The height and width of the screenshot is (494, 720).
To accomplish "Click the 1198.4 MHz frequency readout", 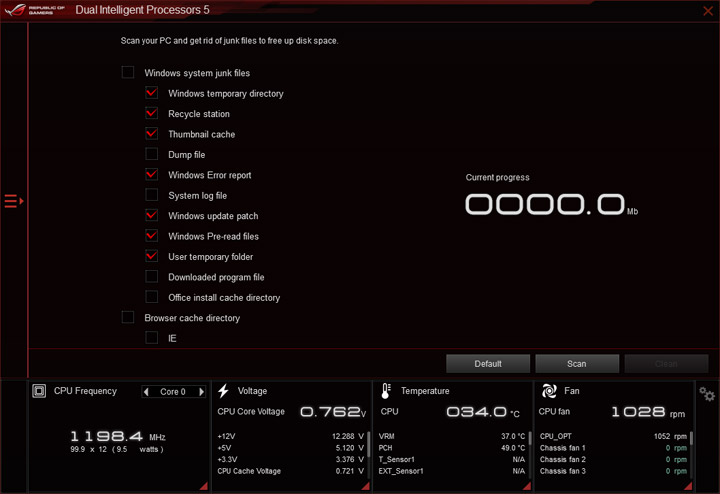I will 118,436.
